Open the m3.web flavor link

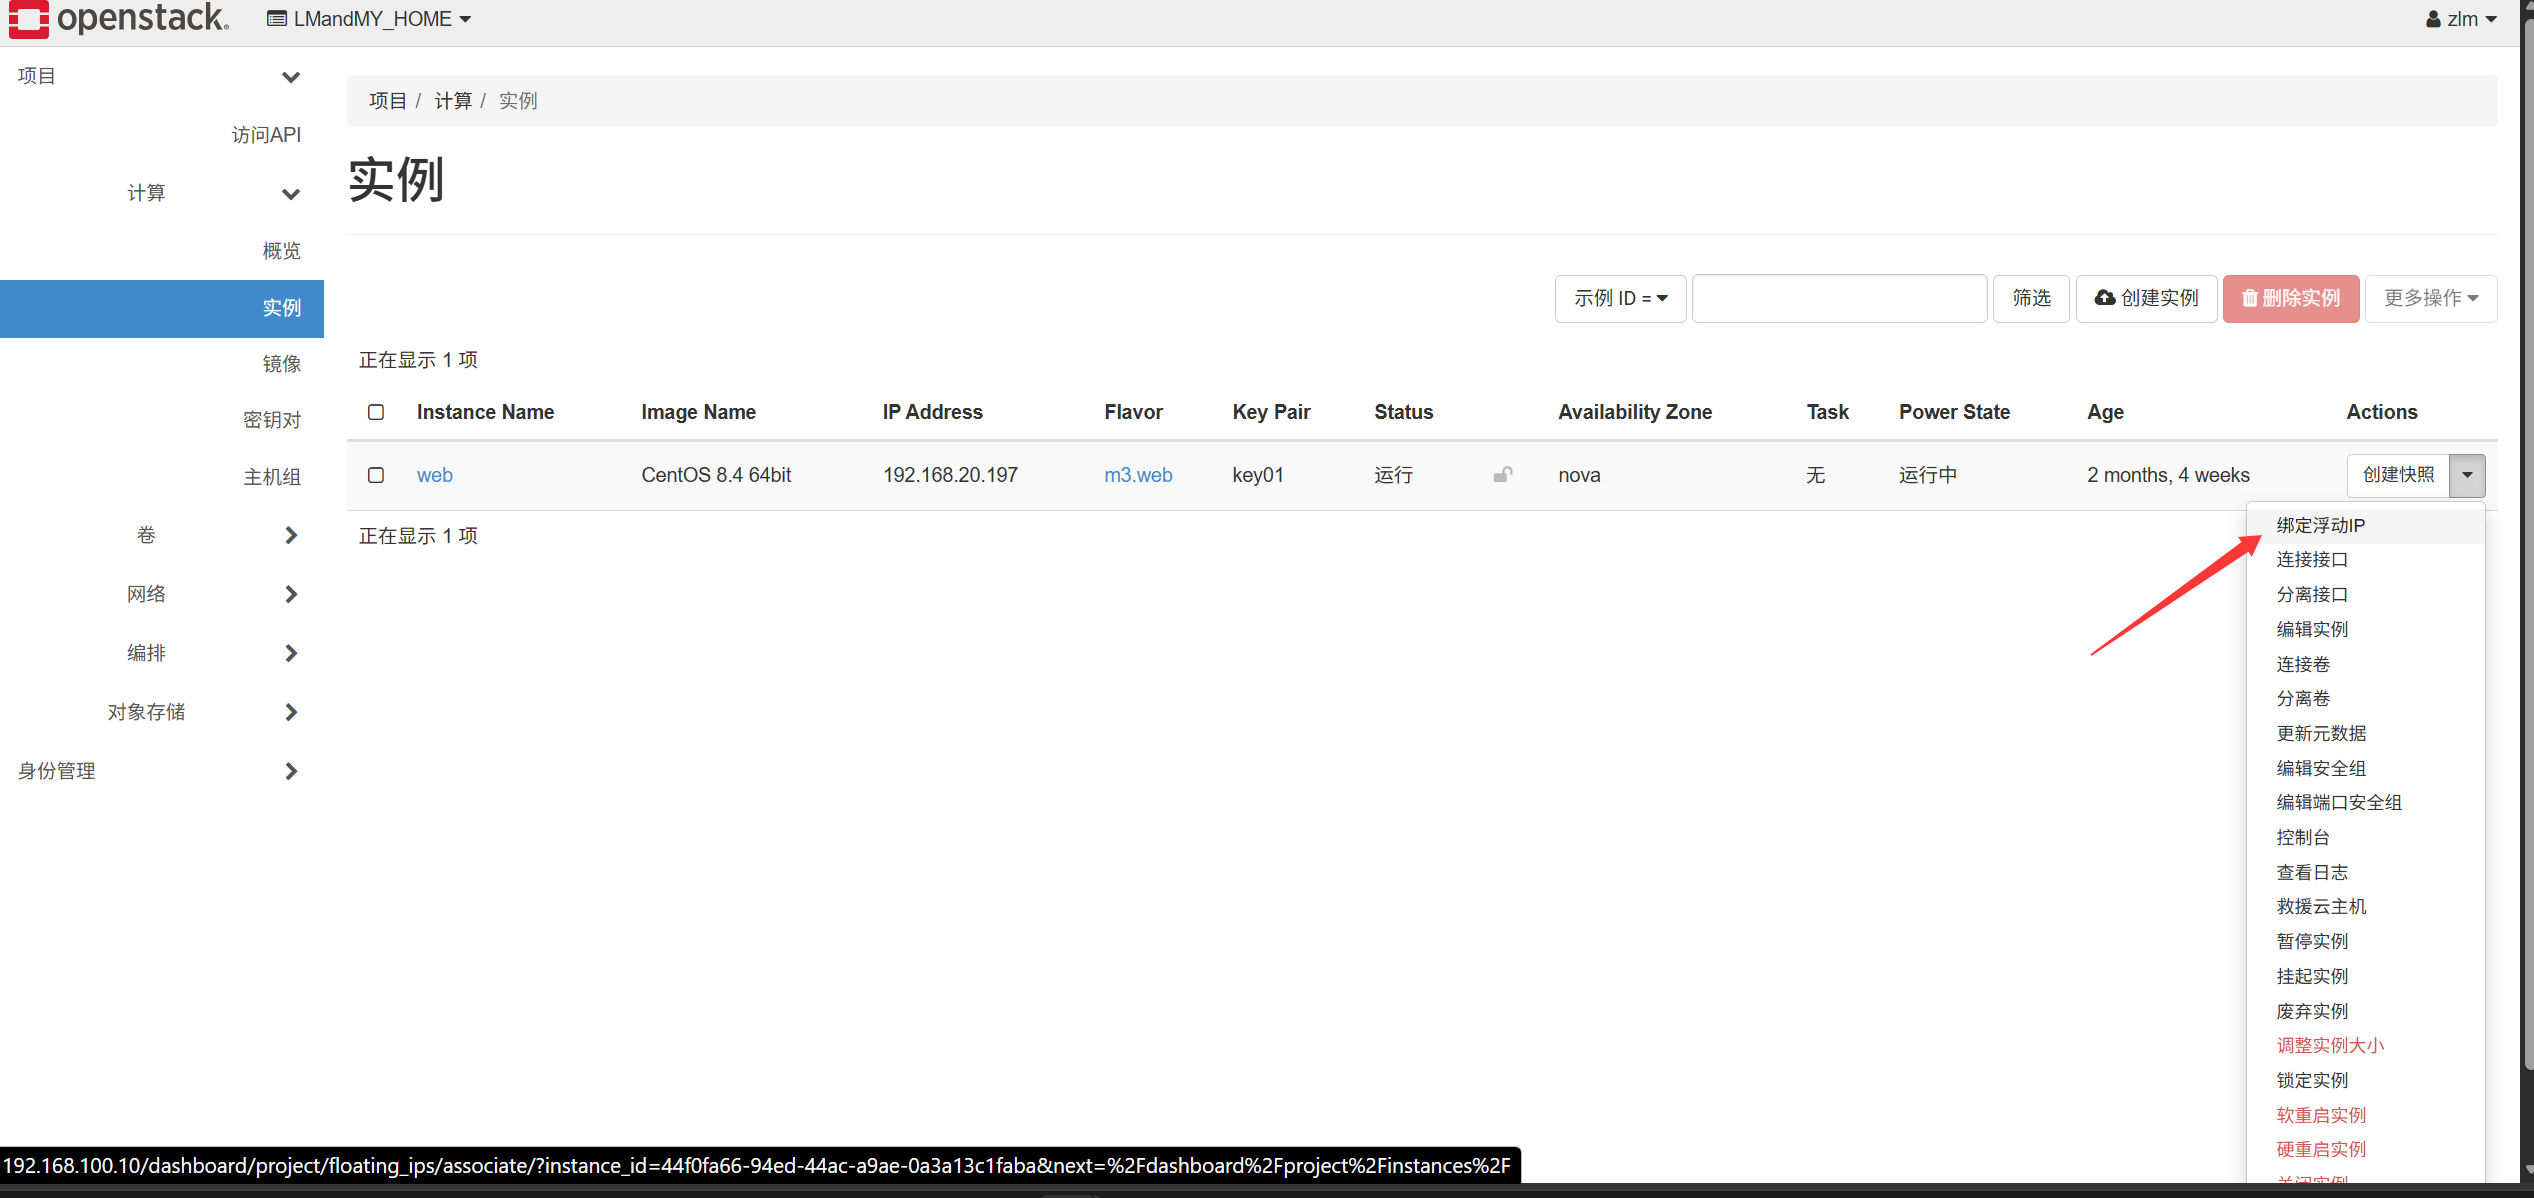coord(1138,475)
